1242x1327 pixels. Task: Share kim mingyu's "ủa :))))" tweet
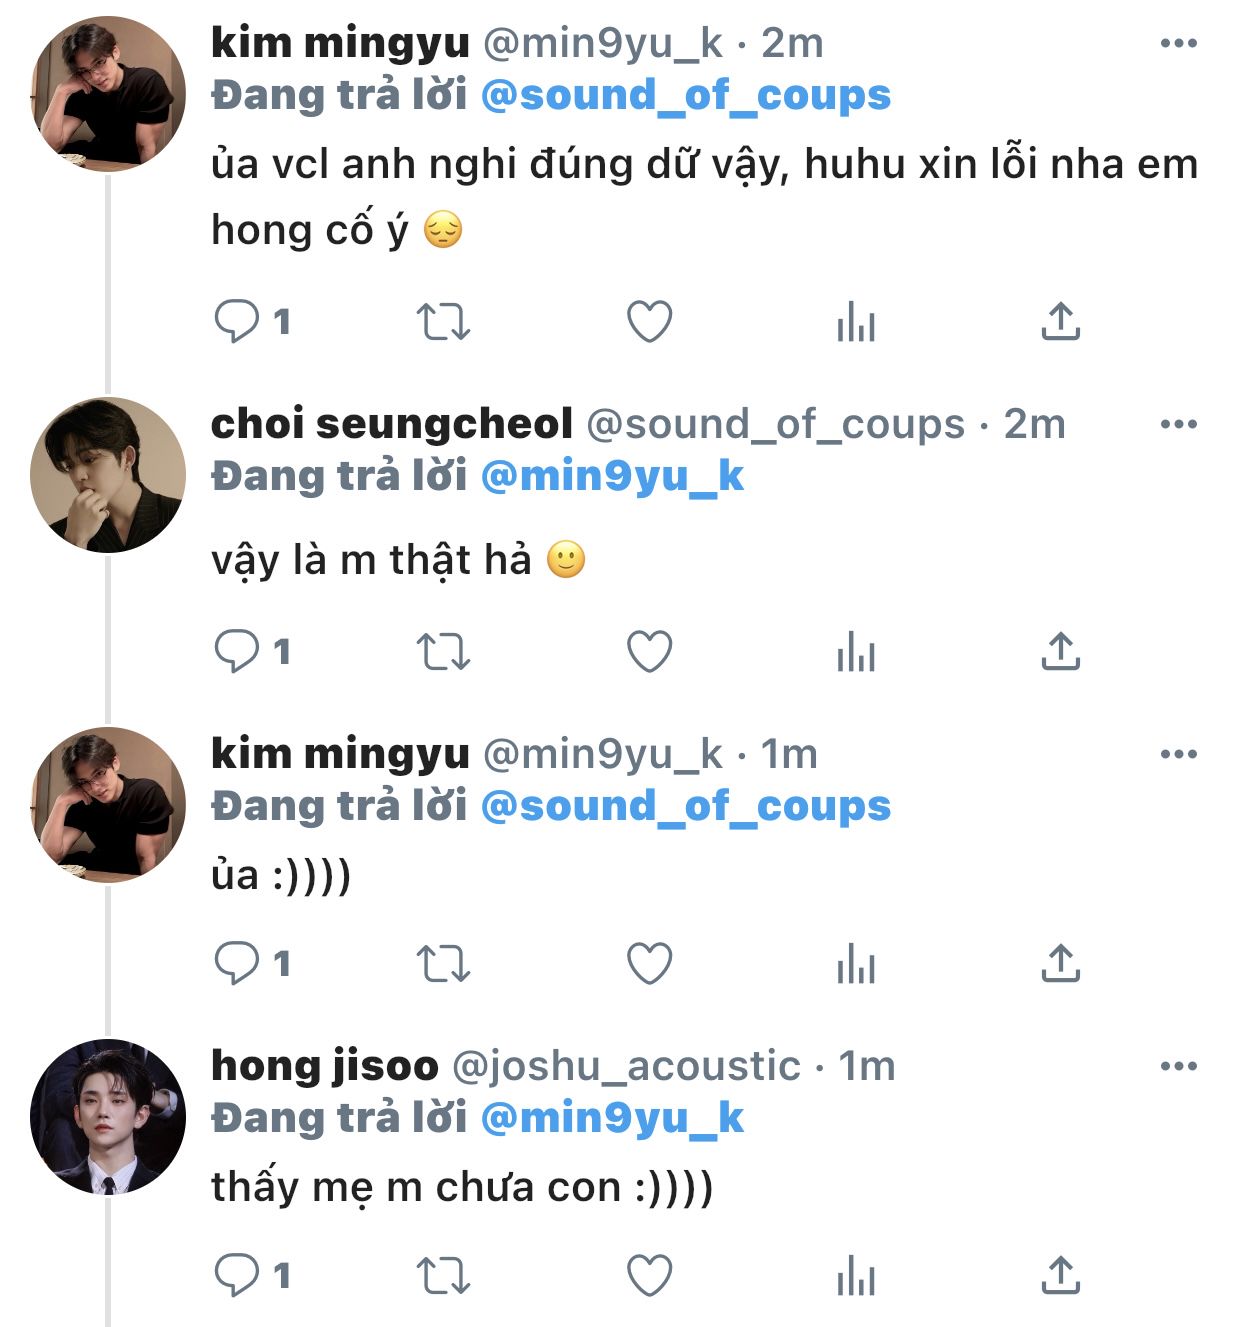point(1060,964)
